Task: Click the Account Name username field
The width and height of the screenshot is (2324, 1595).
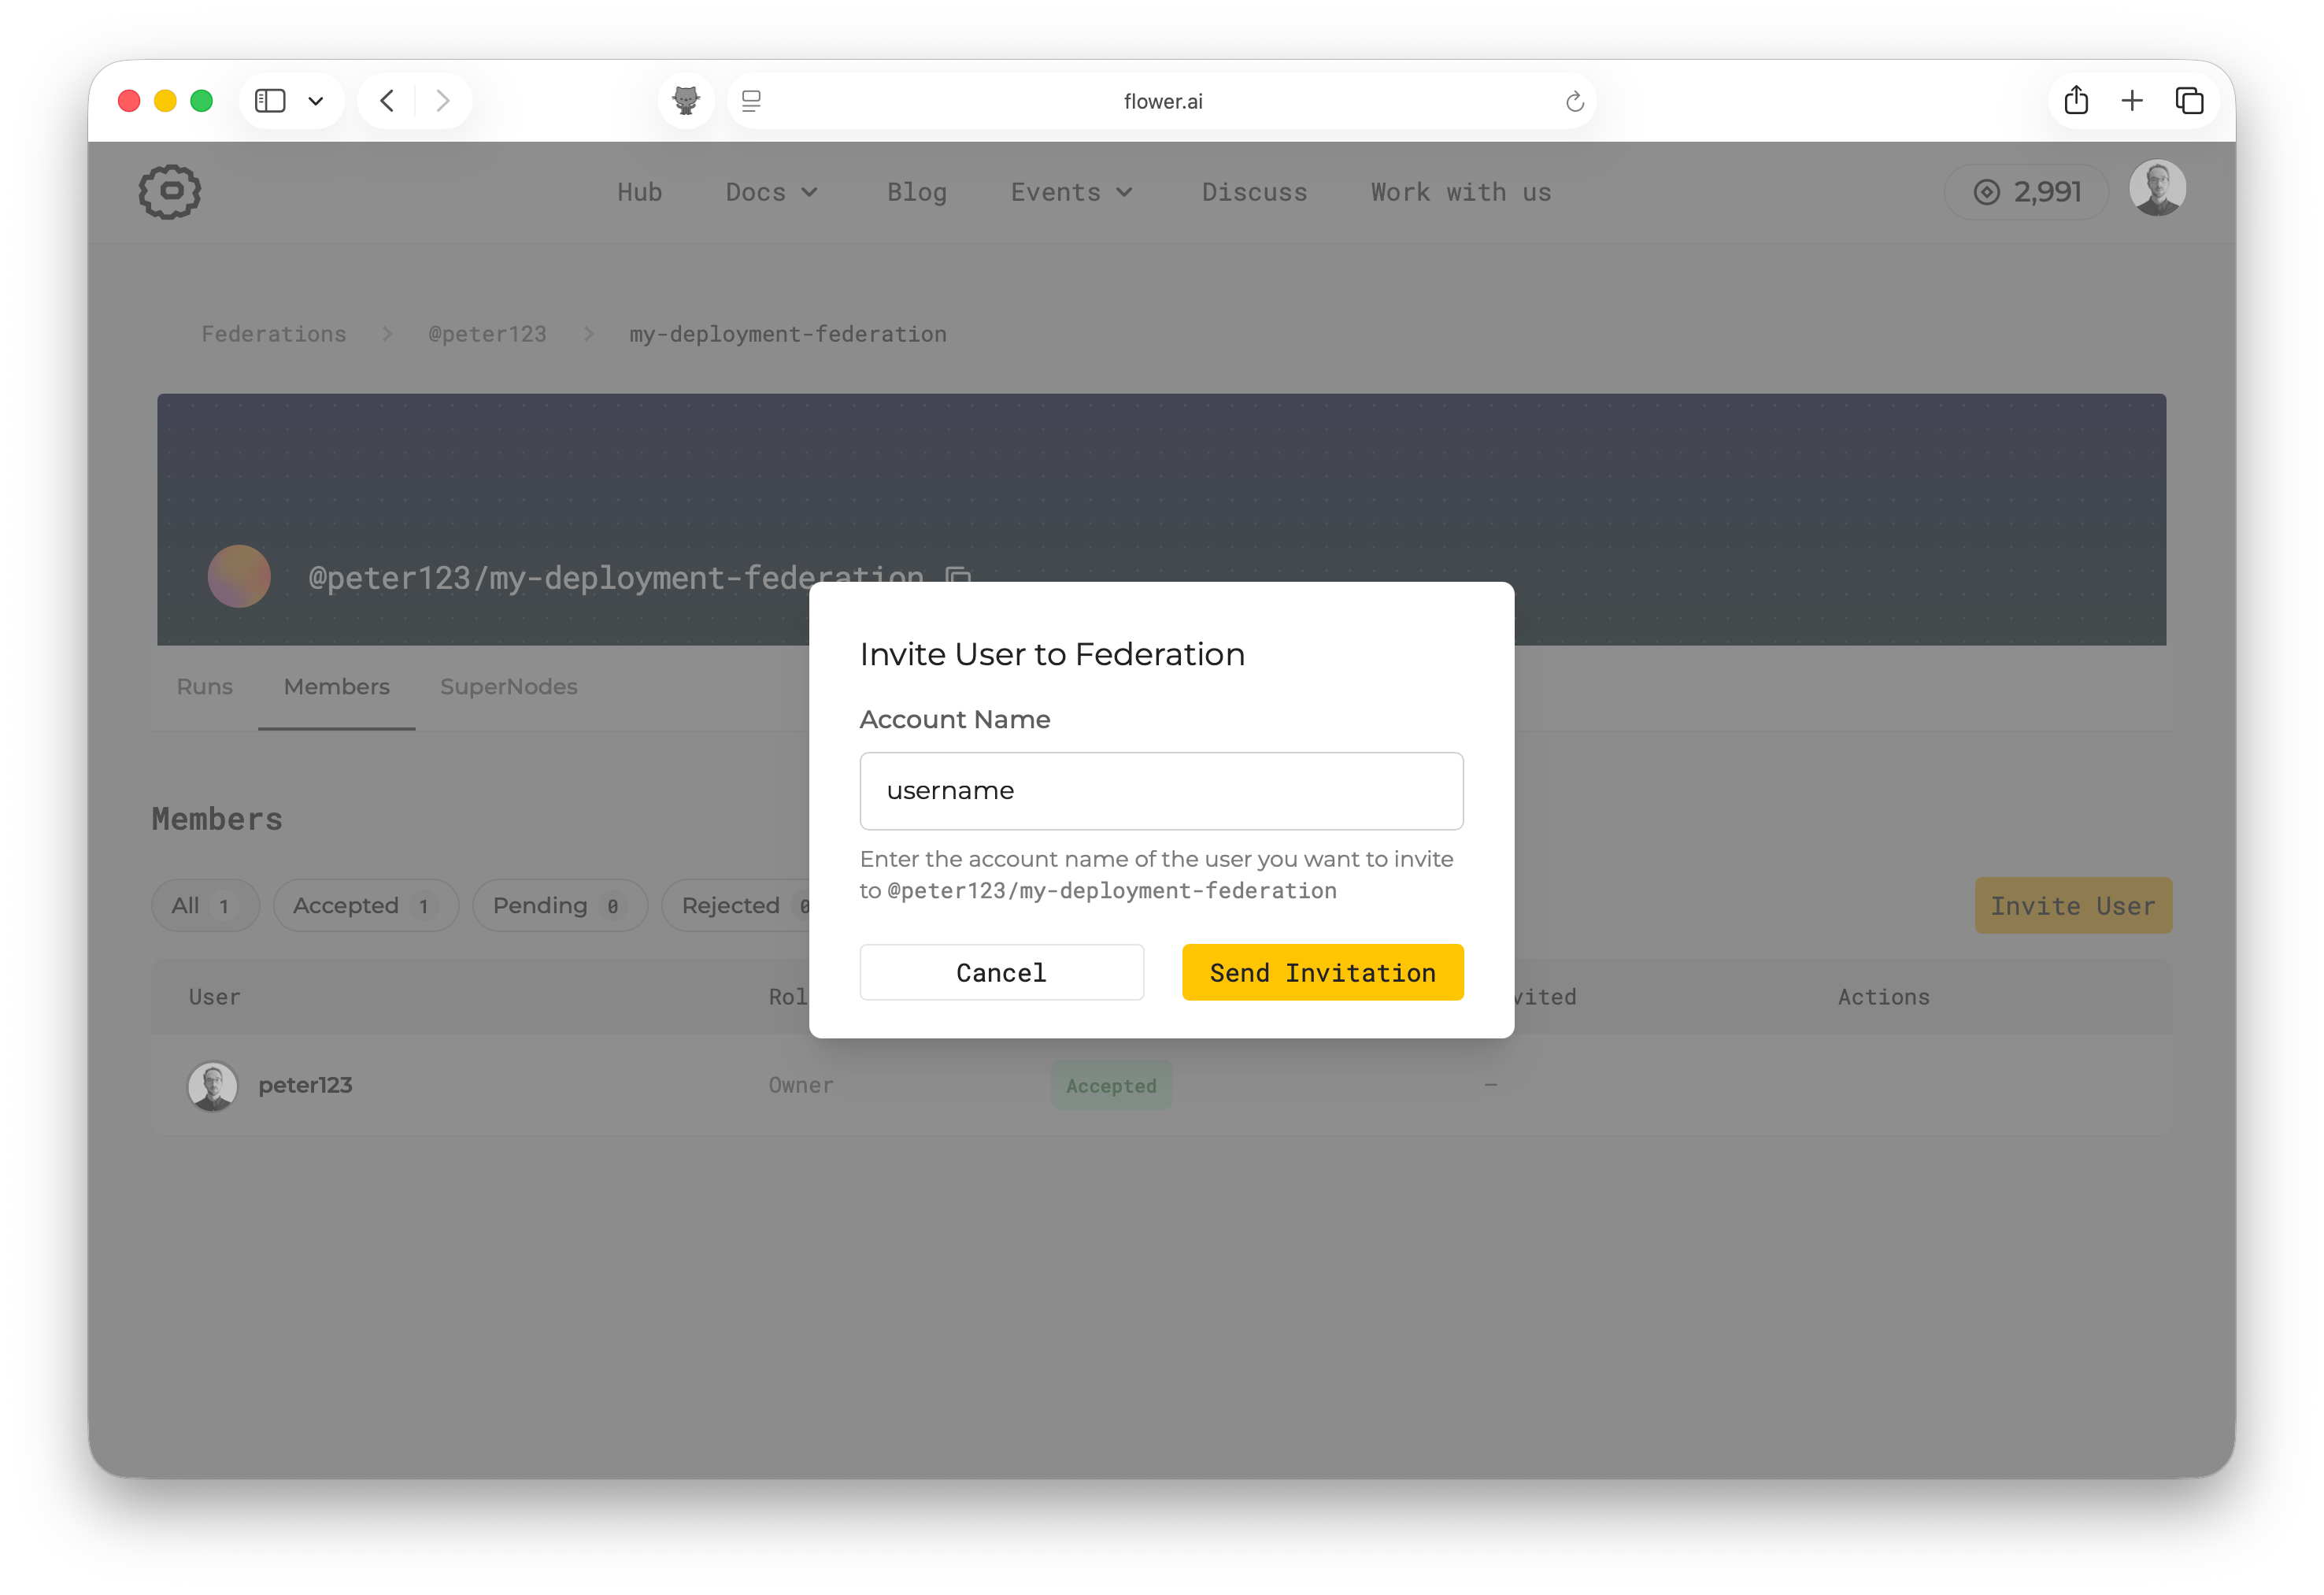Action: pos(1161,791)
